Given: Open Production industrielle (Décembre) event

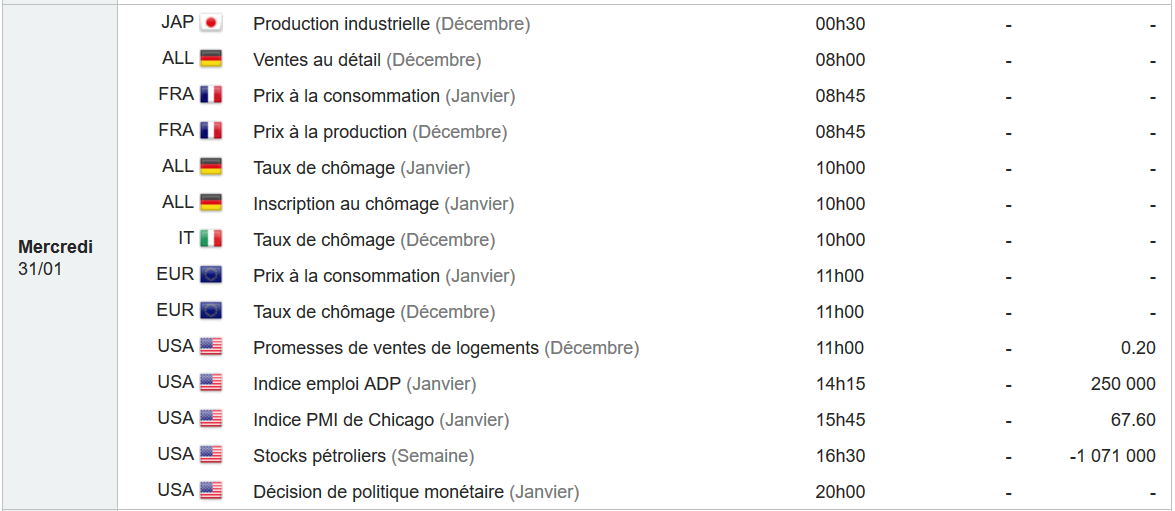Looking at the screenshot, I should 391,24.
